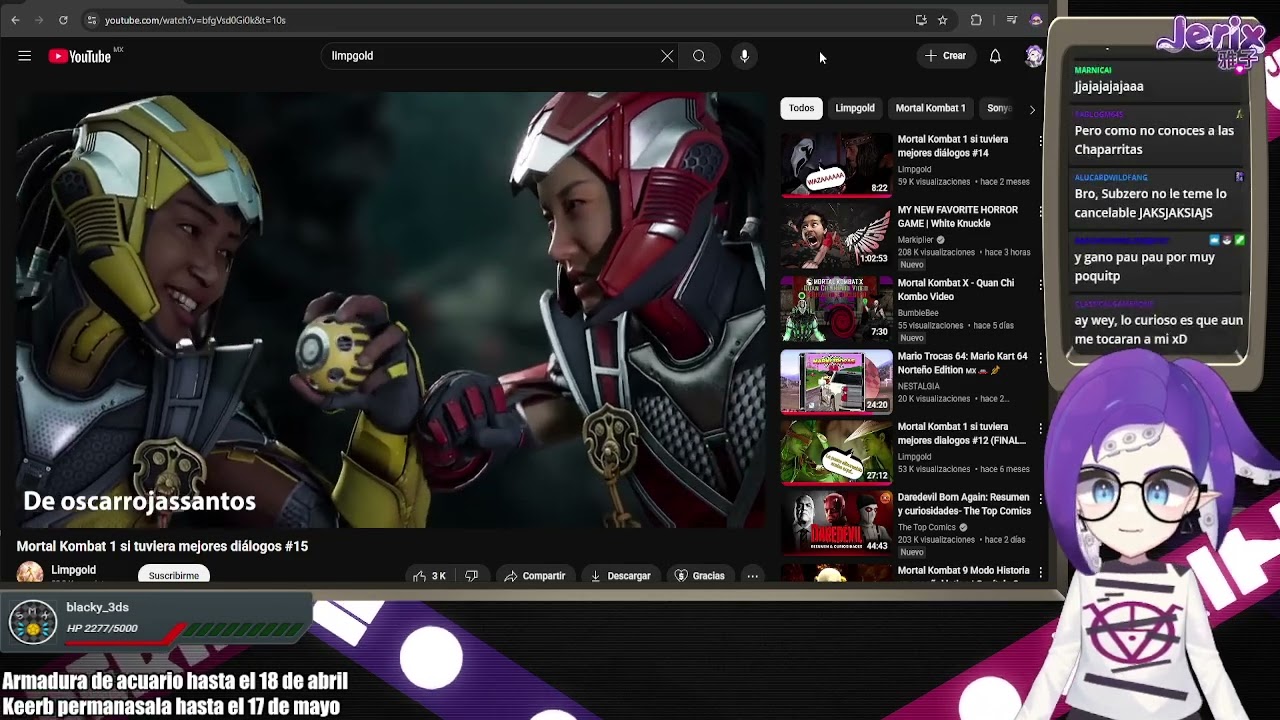This screenshot has width=1280, height=720.
Task: Open browser media control icon
Action: tap(1012, 20)
